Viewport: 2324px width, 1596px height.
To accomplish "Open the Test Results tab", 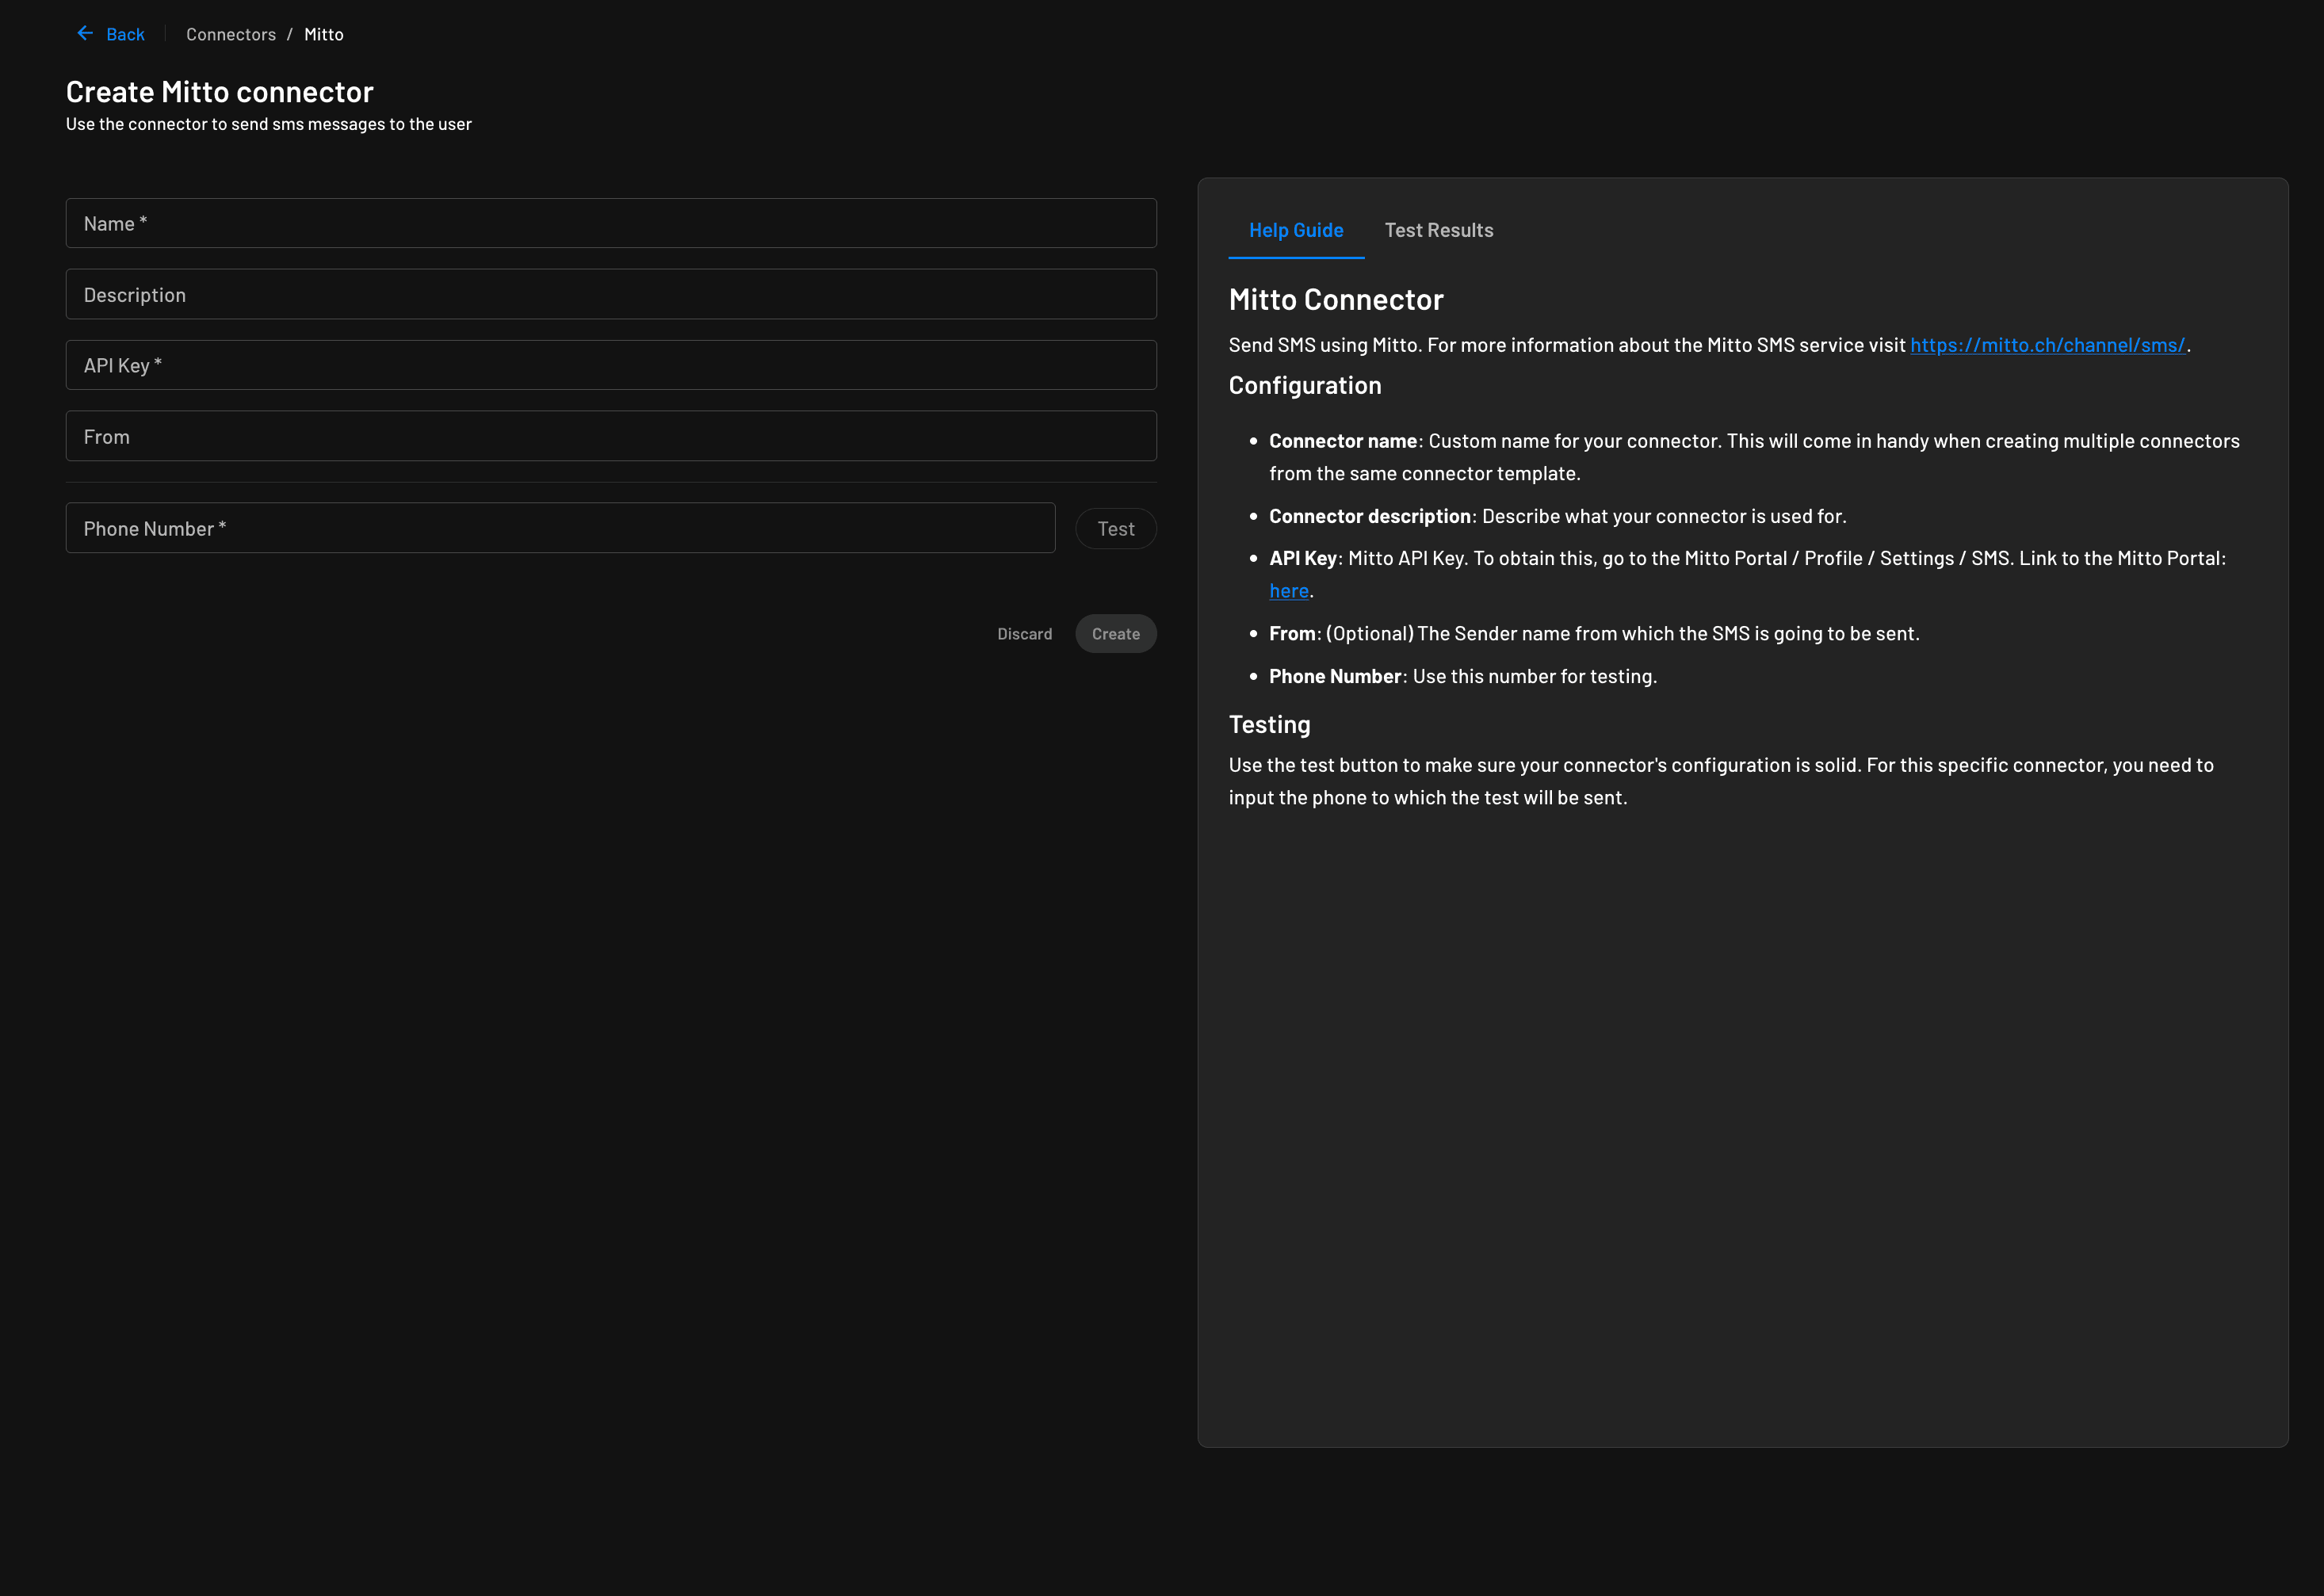I will click(x=1438, y=230).
